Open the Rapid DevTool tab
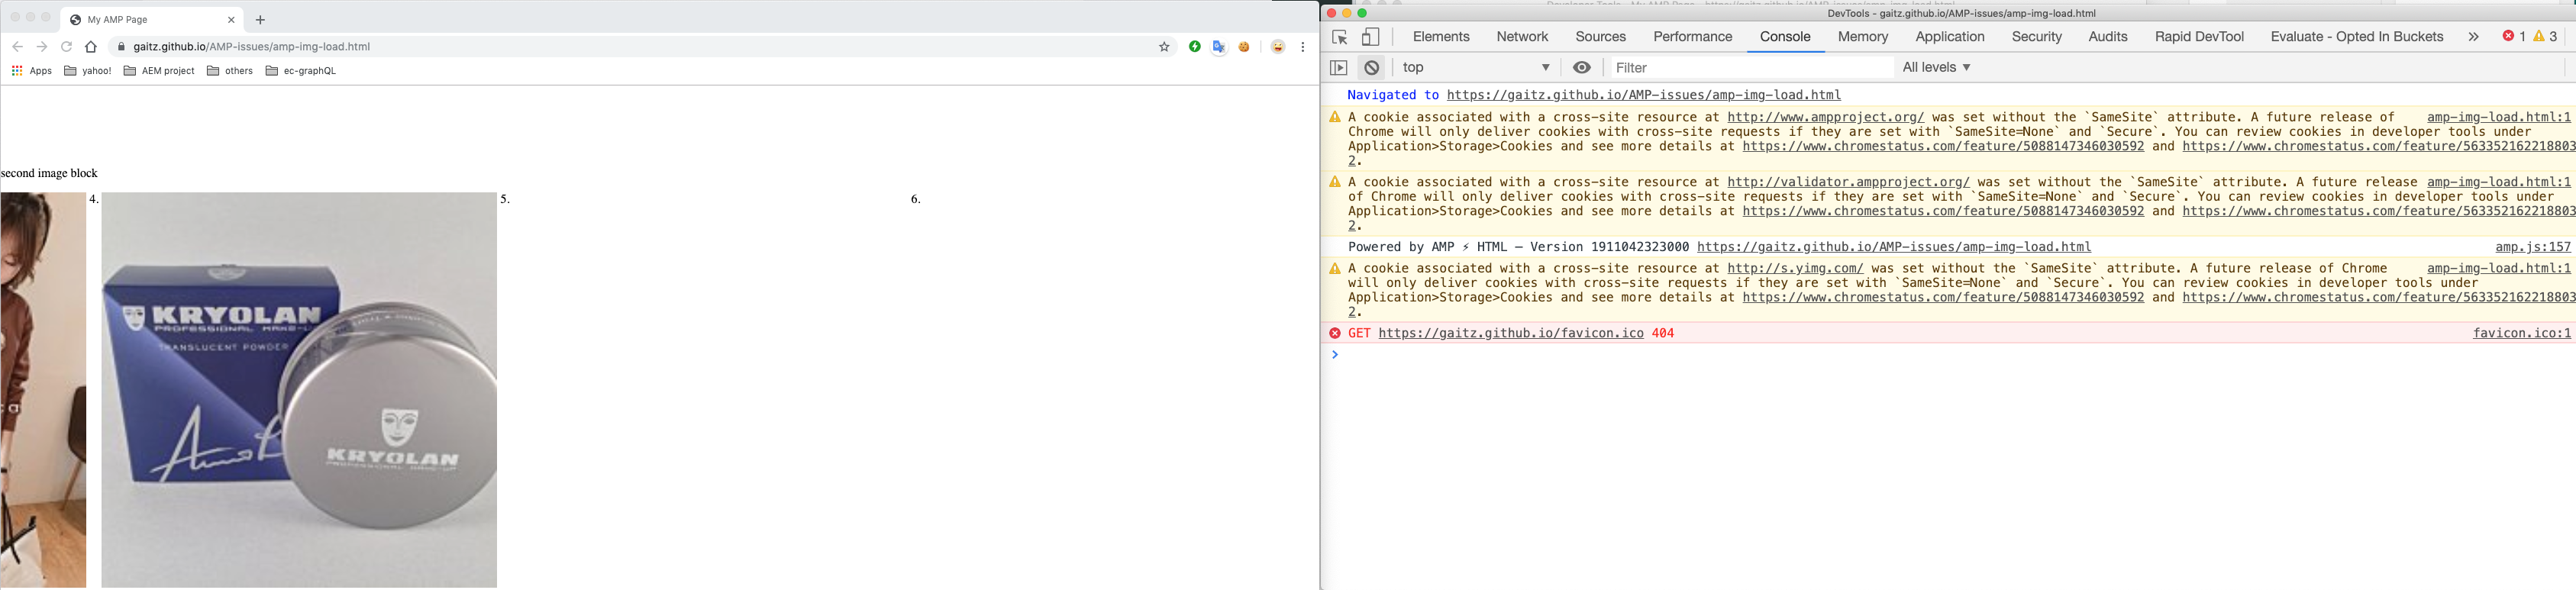 (x=2199, y=37)
